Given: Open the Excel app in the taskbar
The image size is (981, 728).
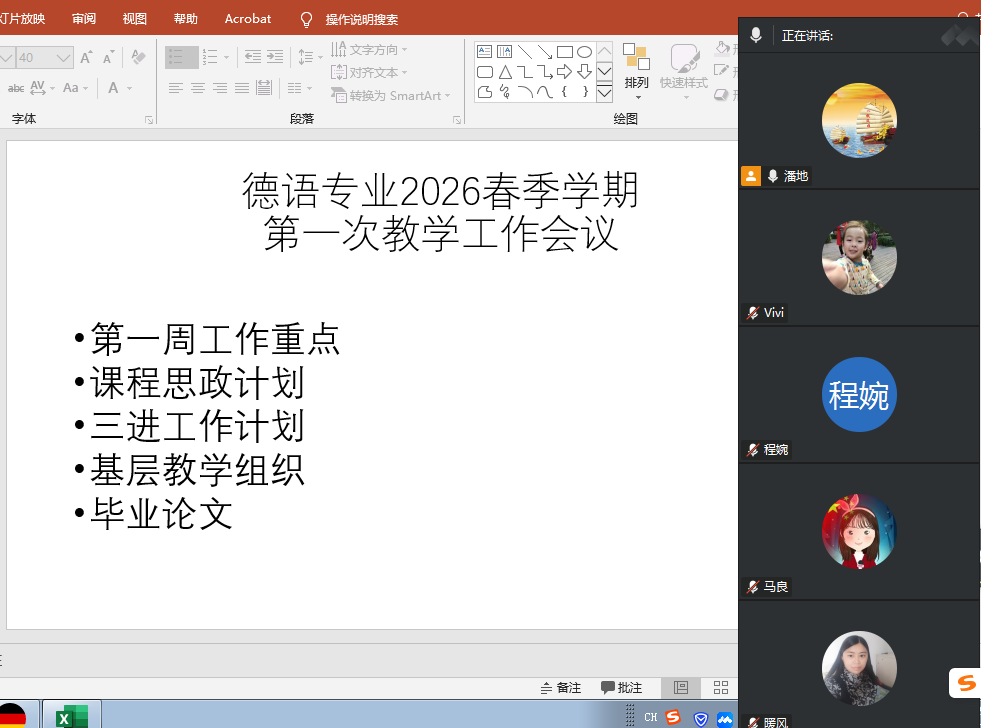Looking at the screenshot, I should [x=70, y=716].
